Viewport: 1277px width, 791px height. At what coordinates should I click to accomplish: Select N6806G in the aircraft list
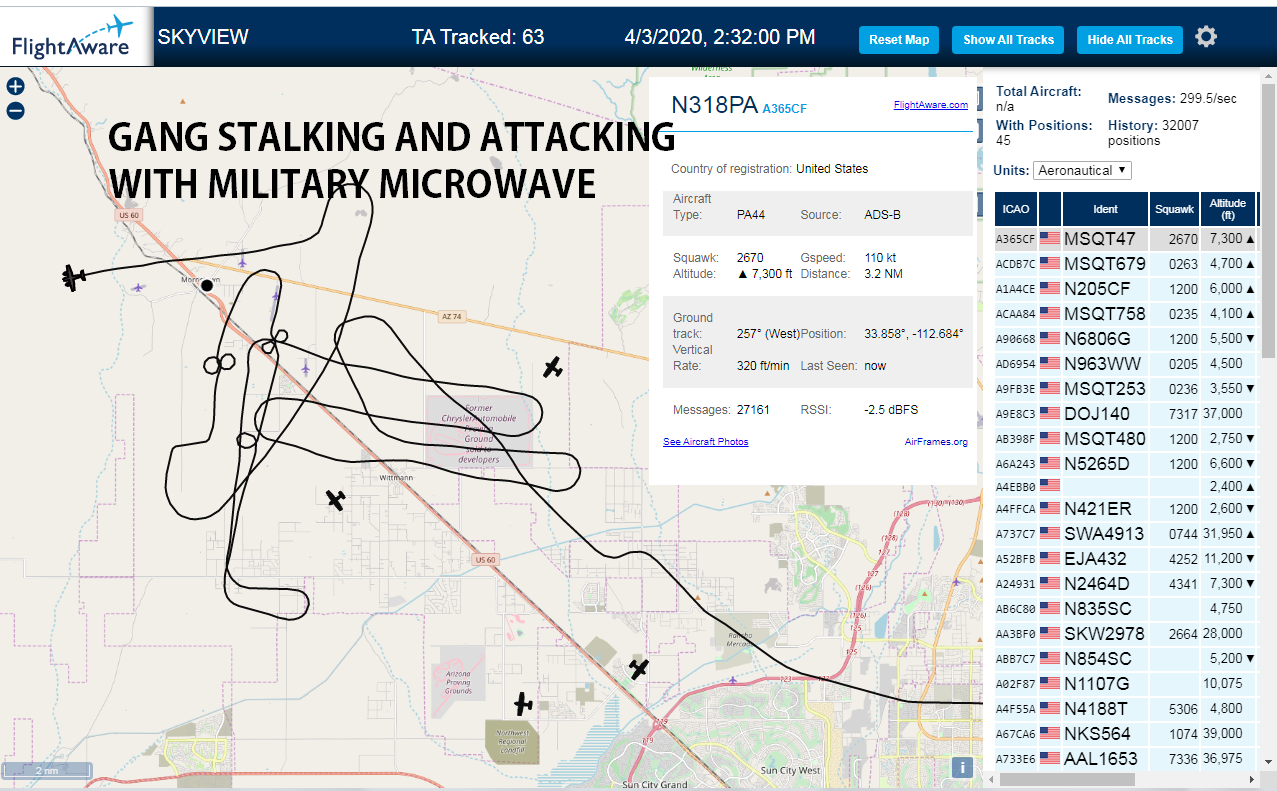[1097, 339]
